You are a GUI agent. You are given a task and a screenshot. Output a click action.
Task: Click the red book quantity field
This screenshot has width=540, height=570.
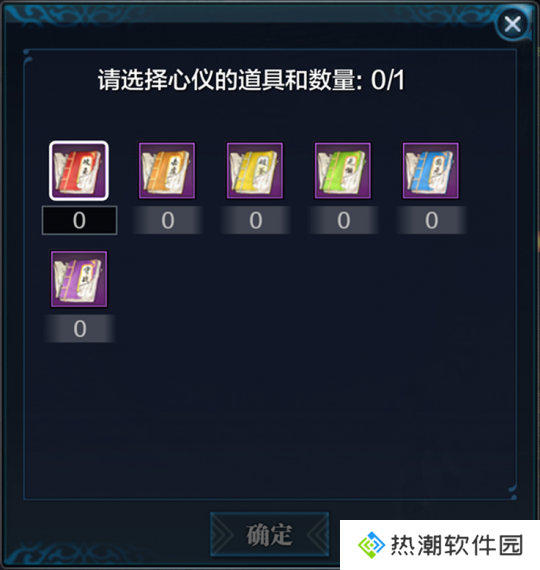(x=79, y=220)
